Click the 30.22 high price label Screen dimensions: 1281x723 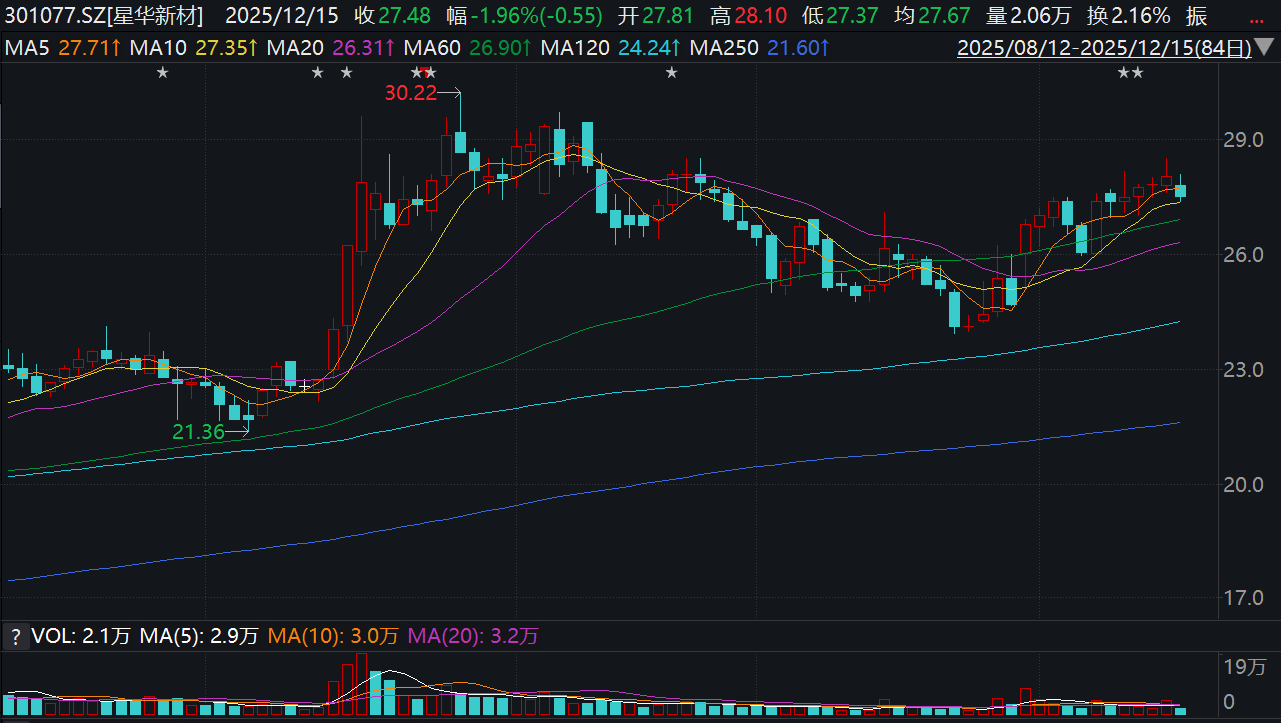tap(410, 93)
